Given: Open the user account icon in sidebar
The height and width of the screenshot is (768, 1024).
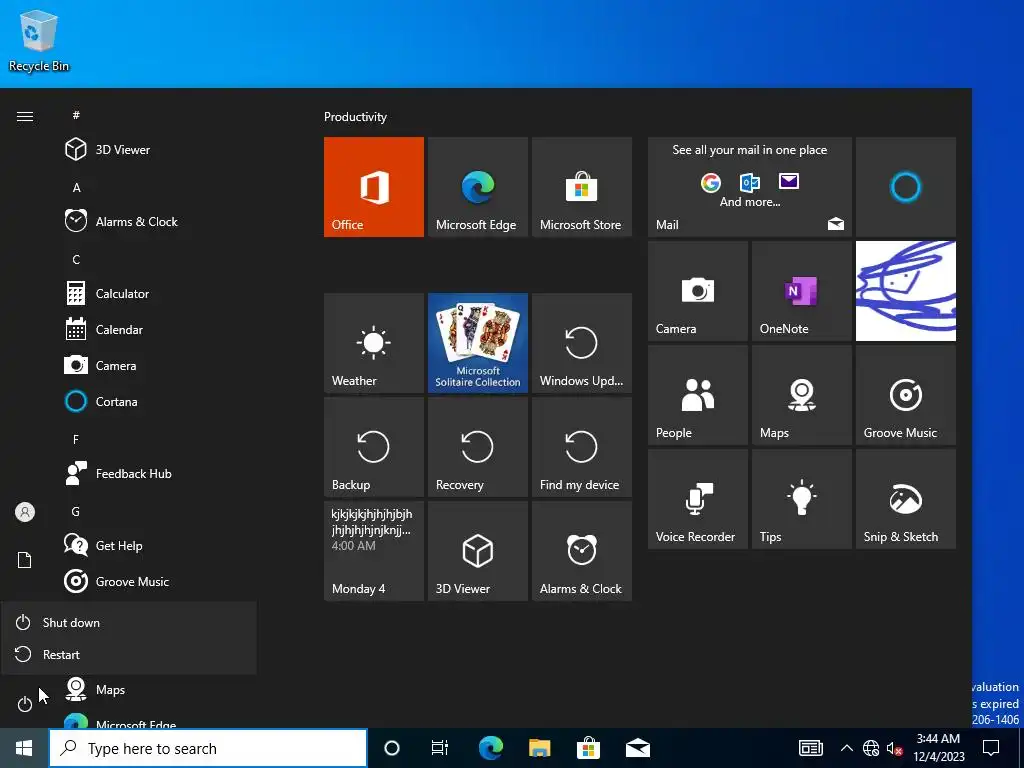Looking at the screenshot, I should (x=25, y=512).
